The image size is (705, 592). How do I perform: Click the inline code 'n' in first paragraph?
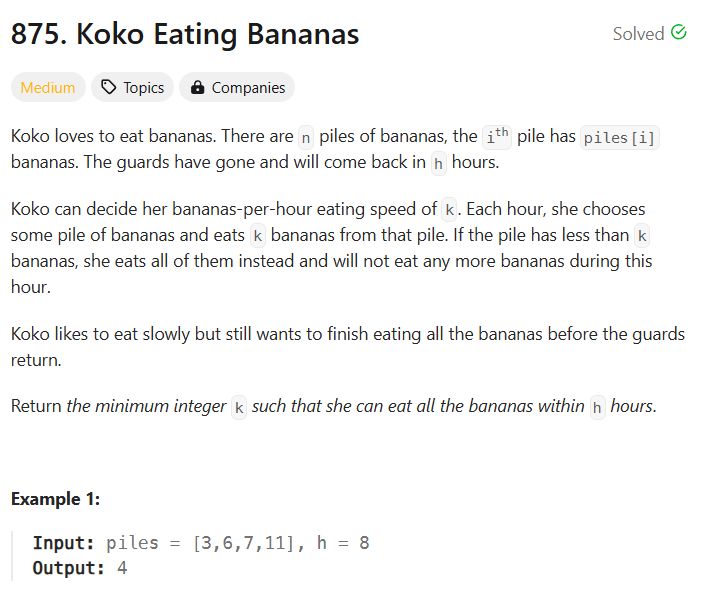tap(306, 138)
